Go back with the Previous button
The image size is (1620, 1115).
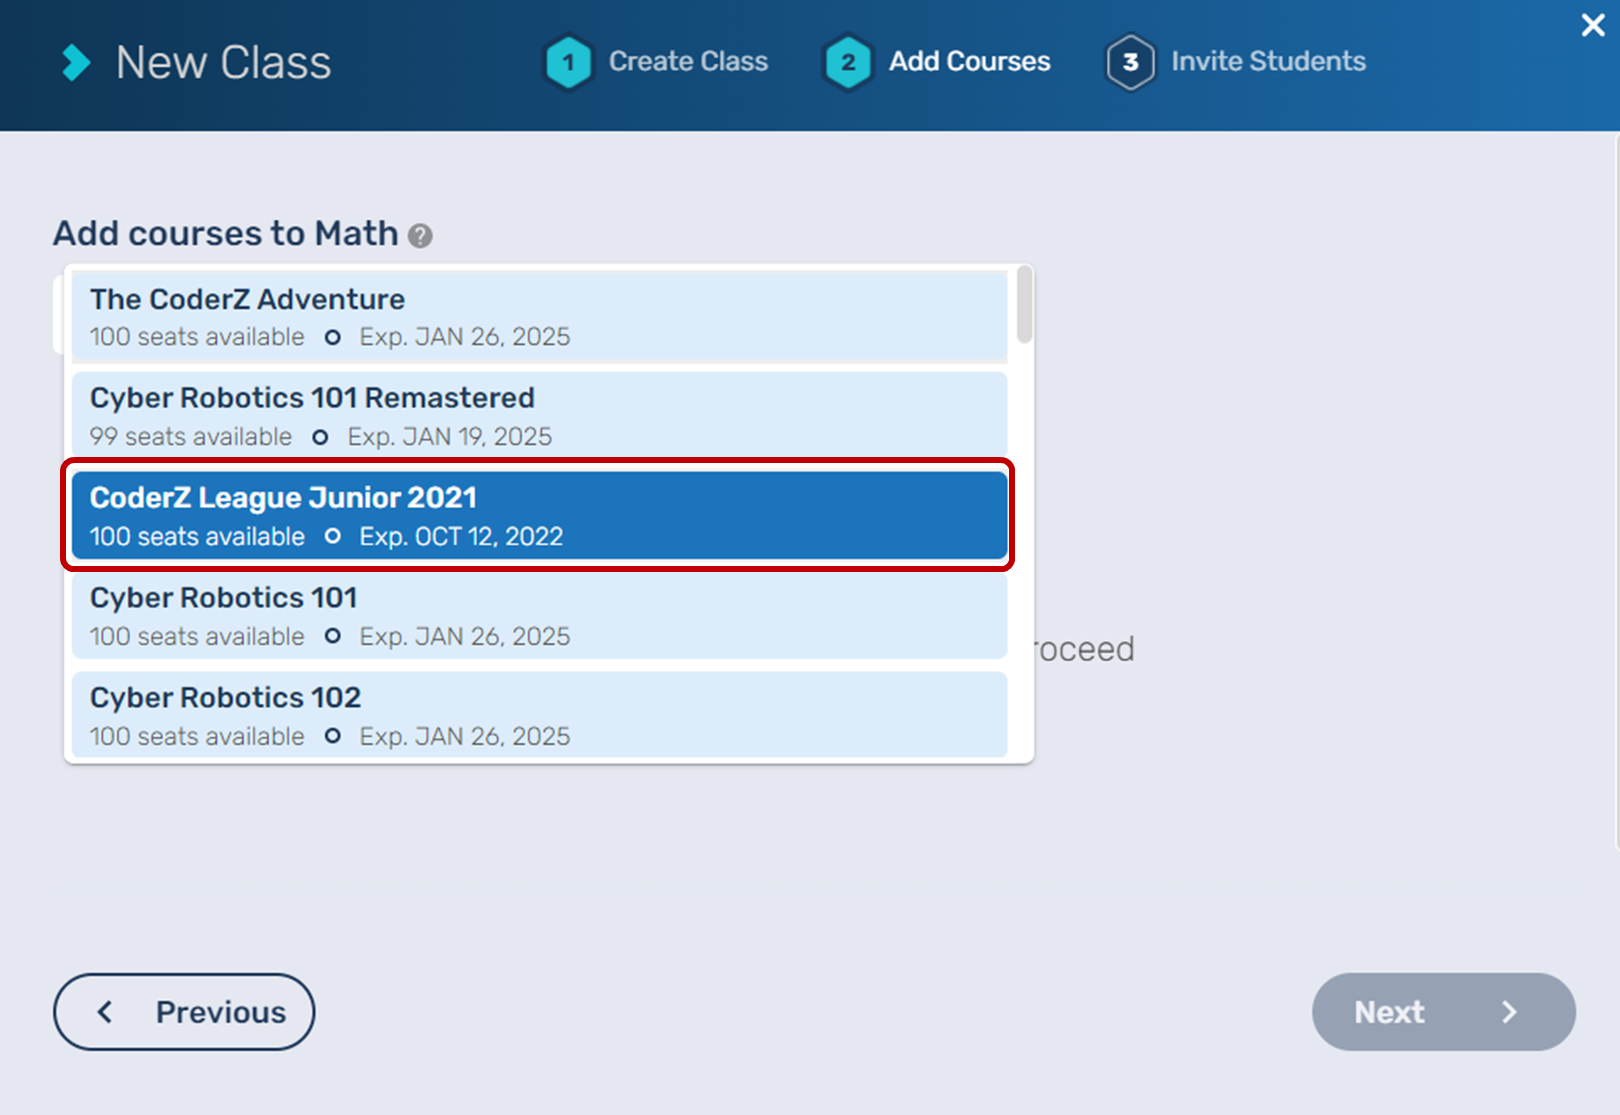pyautogui.click(x=184, y=1012)
